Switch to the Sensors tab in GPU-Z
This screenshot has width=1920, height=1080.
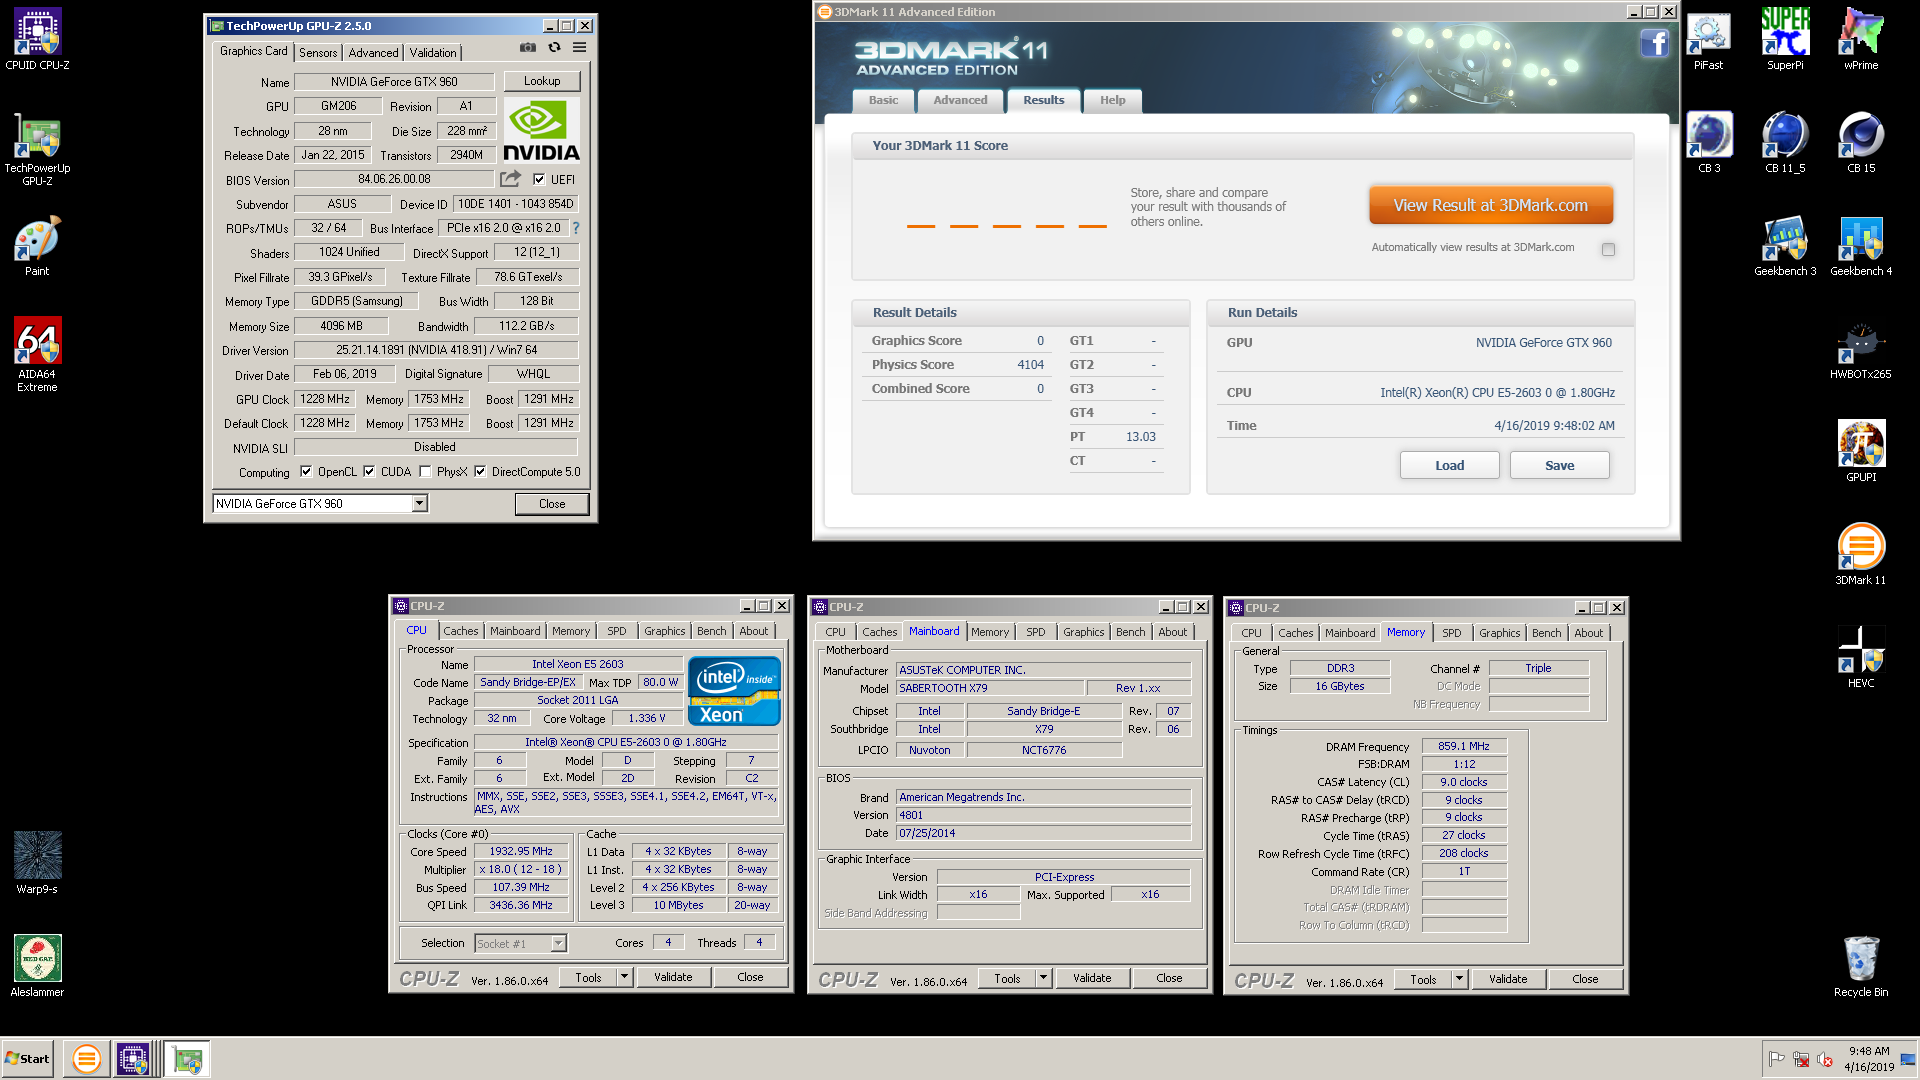[318, 53]
